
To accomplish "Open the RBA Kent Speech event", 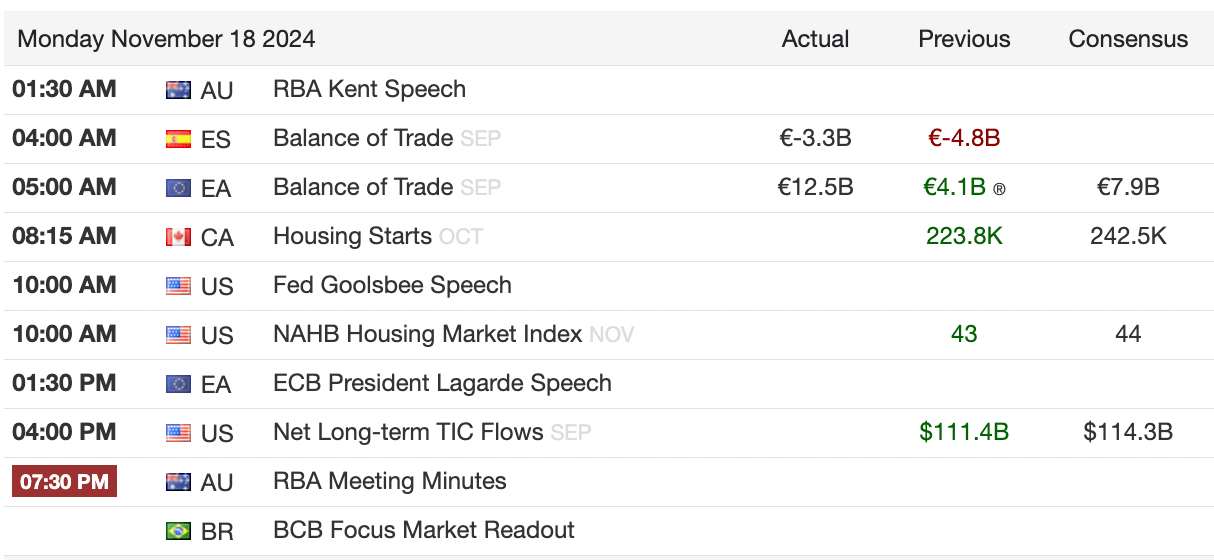I will tap(369, 89).
